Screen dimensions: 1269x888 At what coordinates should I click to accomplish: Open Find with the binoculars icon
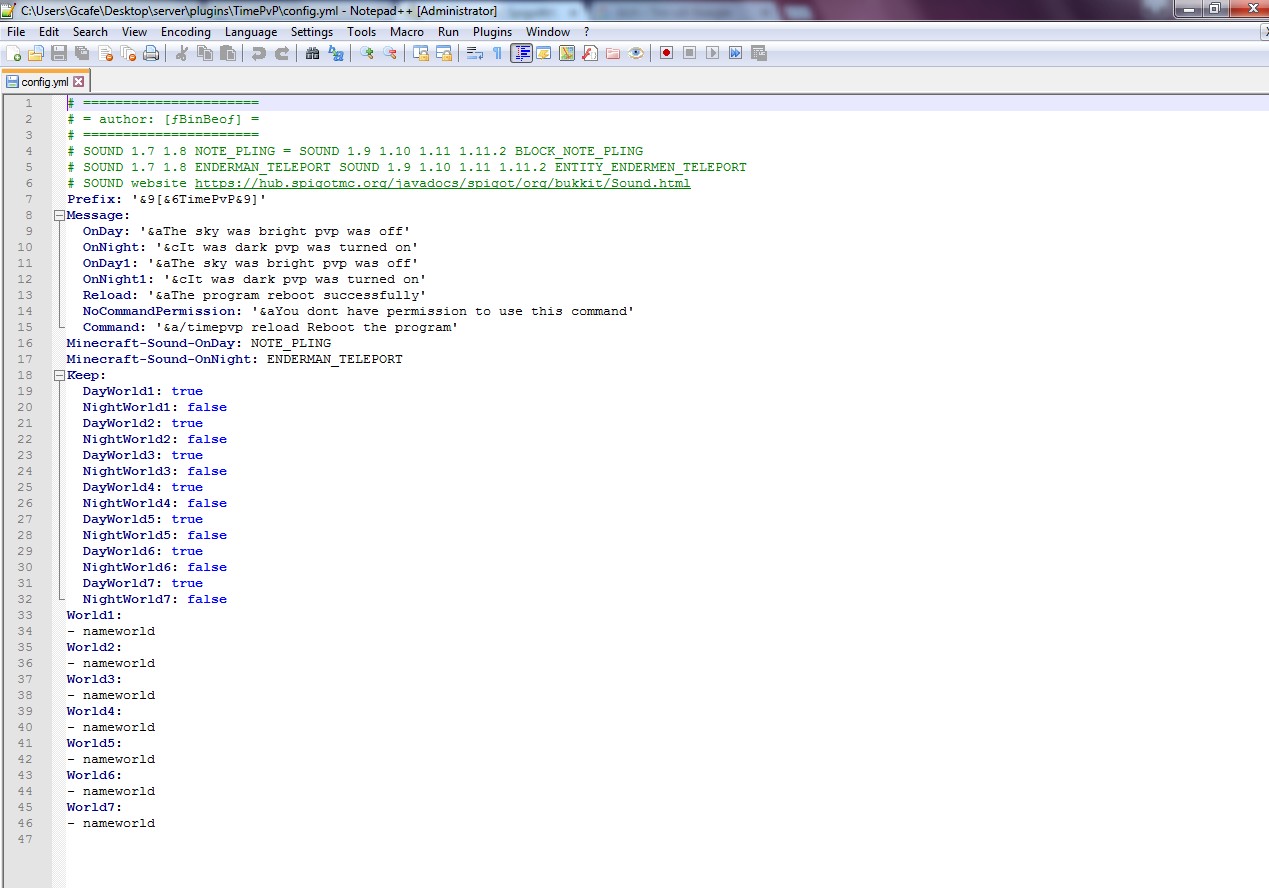(313, 53)
